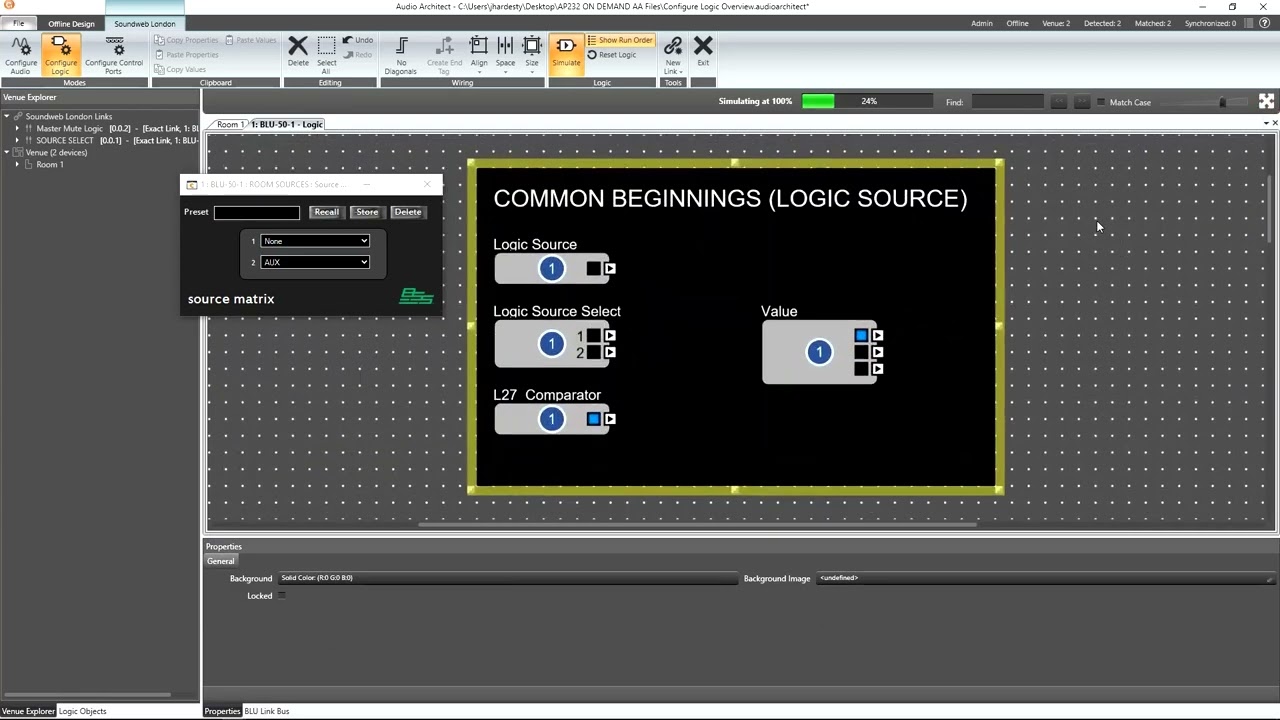1280x720 pixels.
Task: Open the Align tool
Action: point(479,55)
